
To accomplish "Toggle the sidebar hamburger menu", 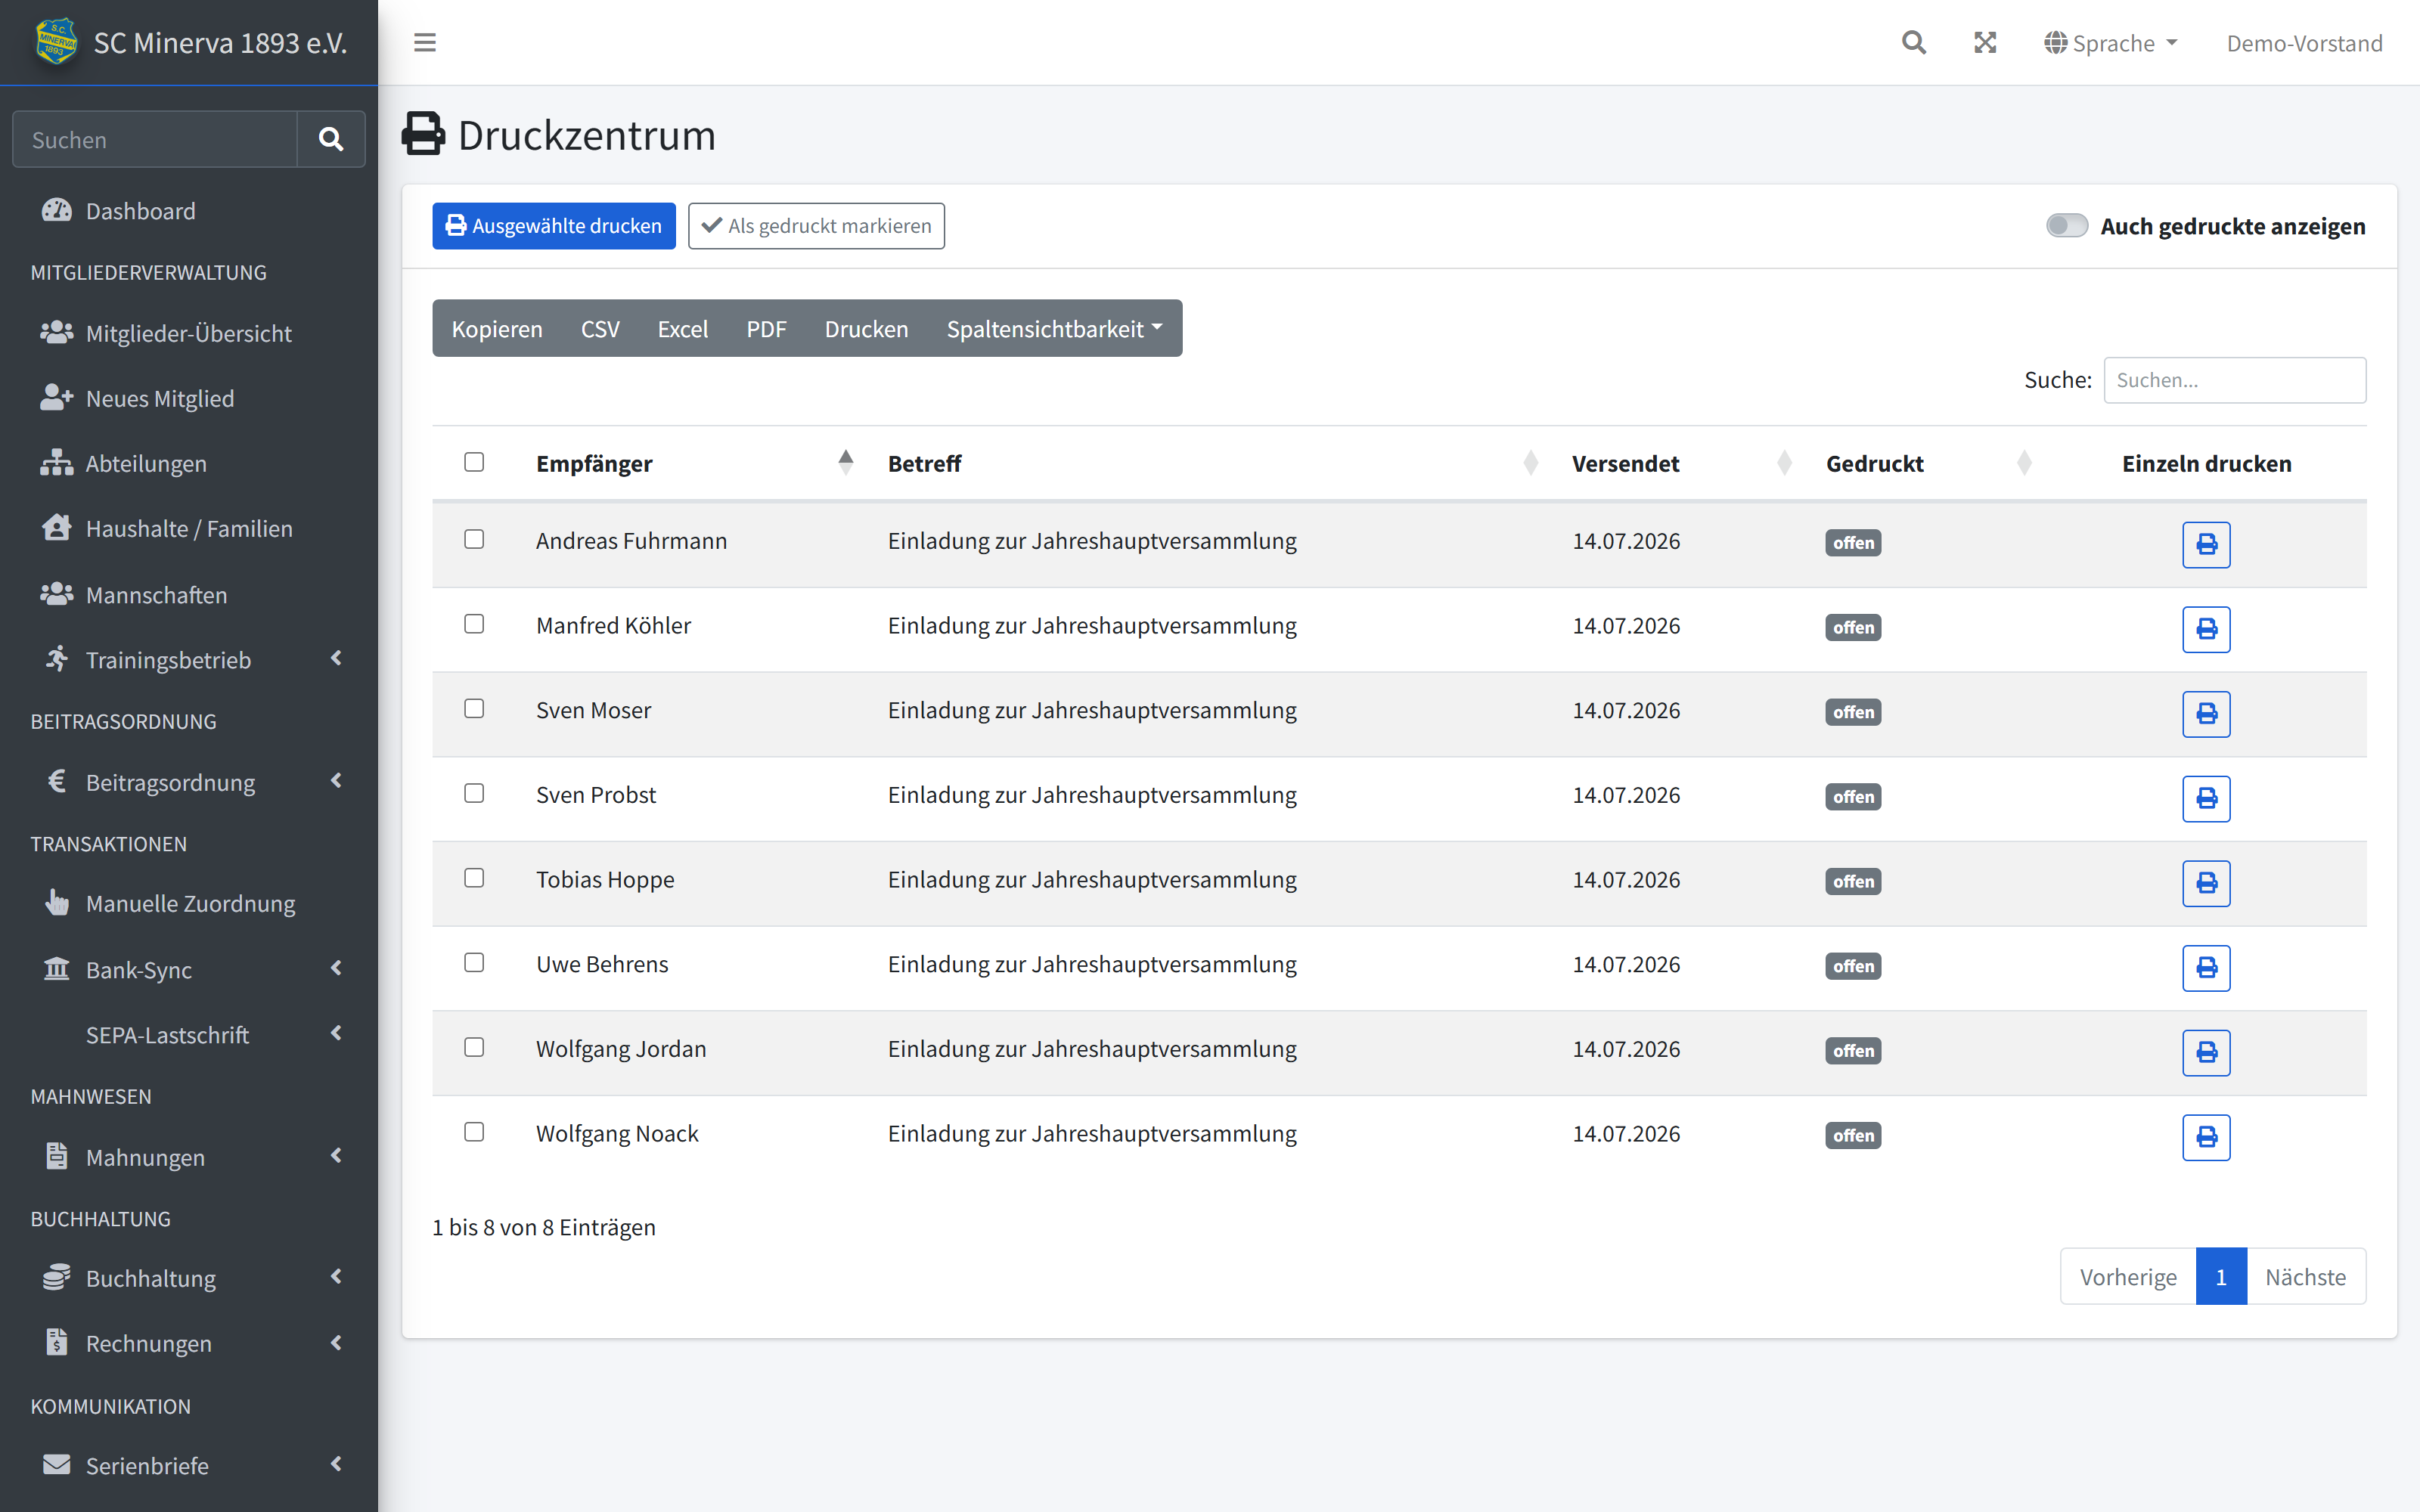I will pos(425,43).
